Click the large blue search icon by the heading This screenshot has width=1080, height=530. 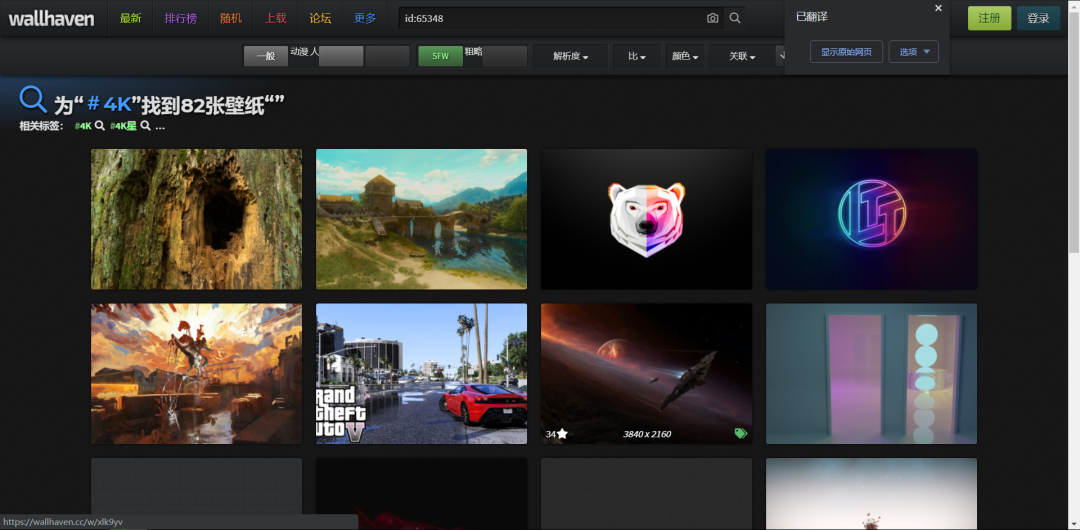pyautogui.click(x=32, y=100)
